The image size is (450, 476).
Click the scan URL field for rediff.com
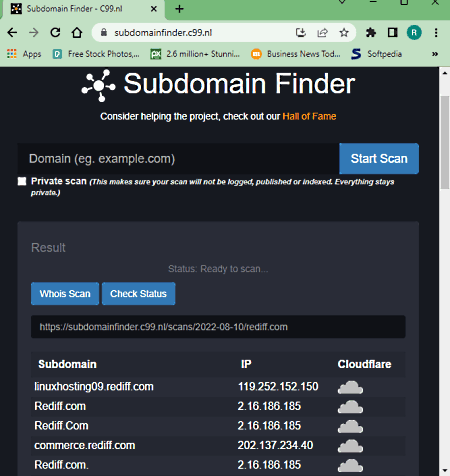click(218, 327)
